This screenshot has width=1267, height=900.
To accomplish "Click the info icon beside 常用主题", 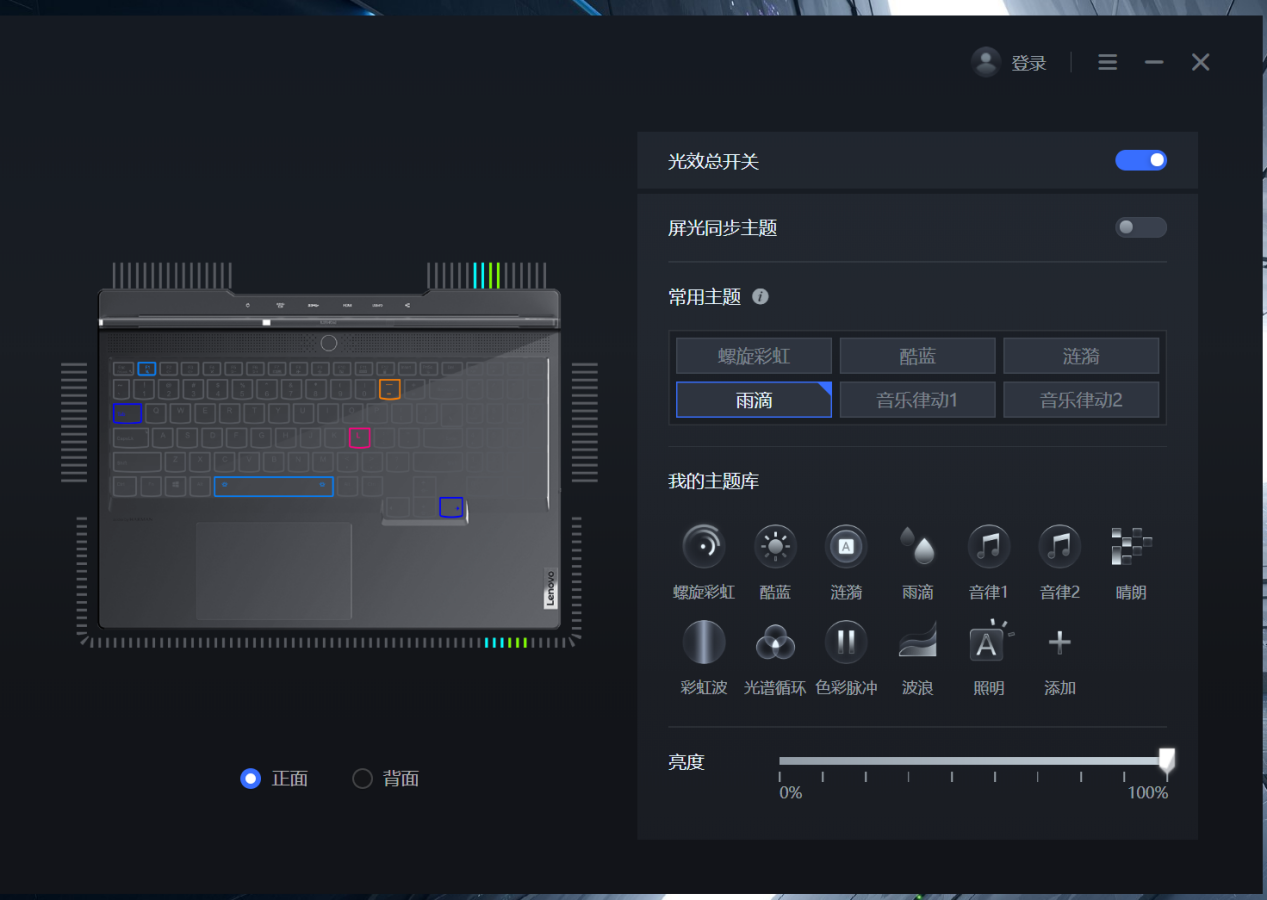I will click(x=762, y=296).
